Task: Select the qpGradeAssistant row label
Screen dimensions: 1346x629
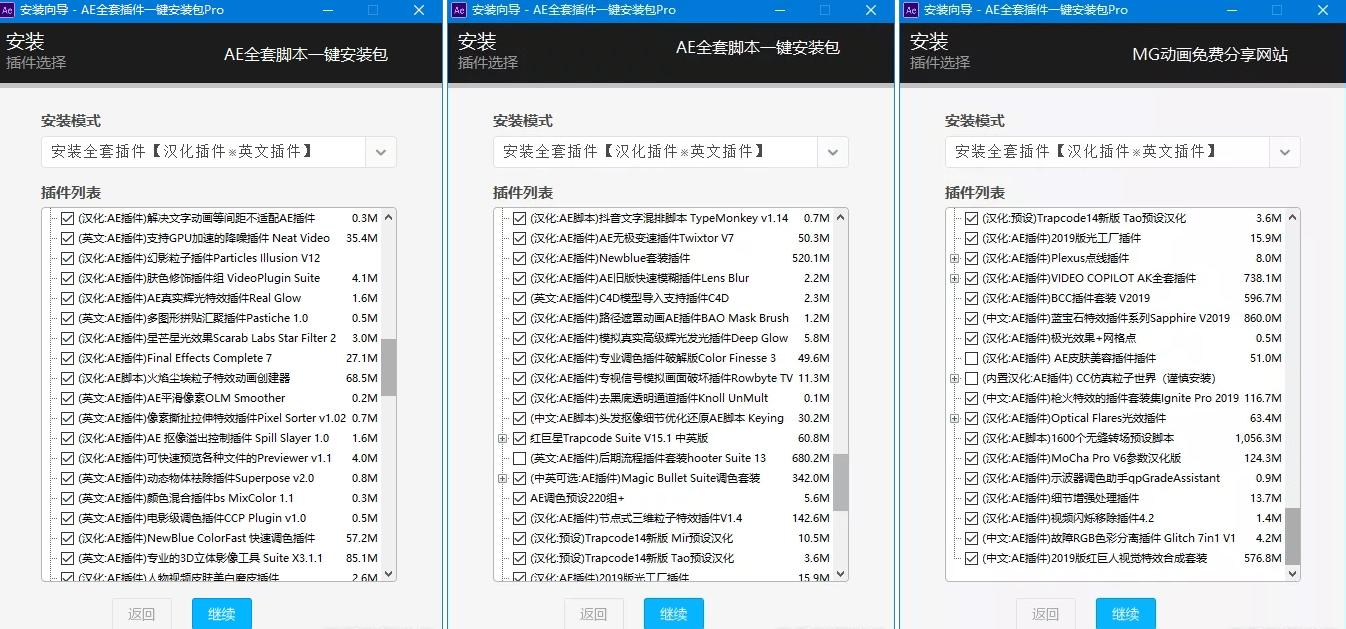Action: (x=1101, y=478)
